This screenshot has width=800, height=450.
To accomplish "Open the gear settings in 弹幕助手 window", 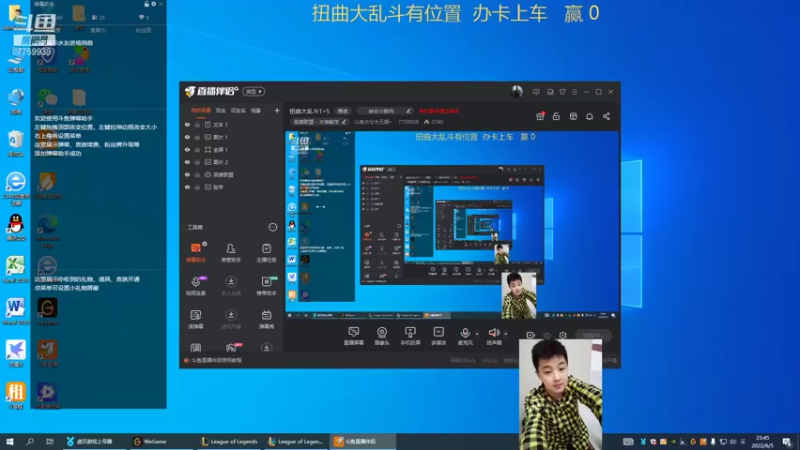I will (x=154, y=4).
